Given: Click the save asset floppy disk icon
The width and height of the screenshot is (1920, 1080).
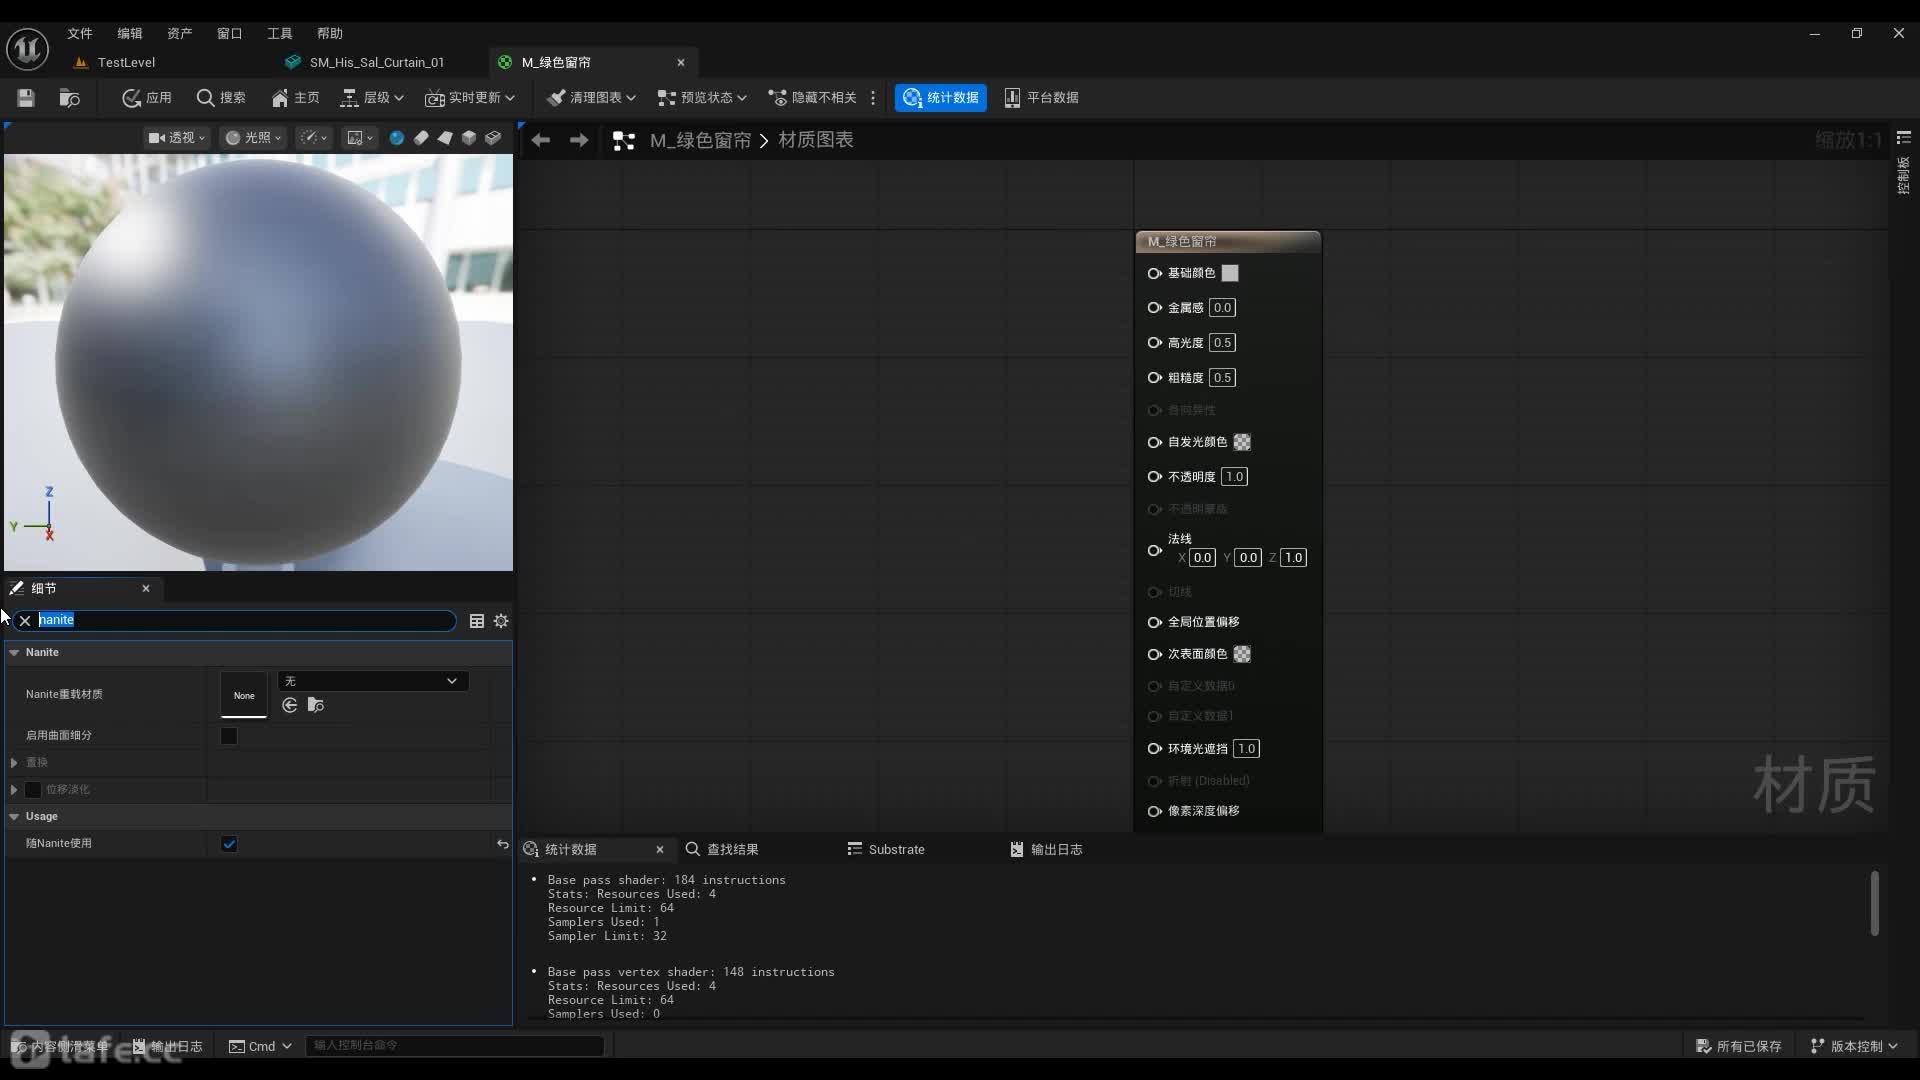Looking at the screenshot, I should (x=26, y=98).
